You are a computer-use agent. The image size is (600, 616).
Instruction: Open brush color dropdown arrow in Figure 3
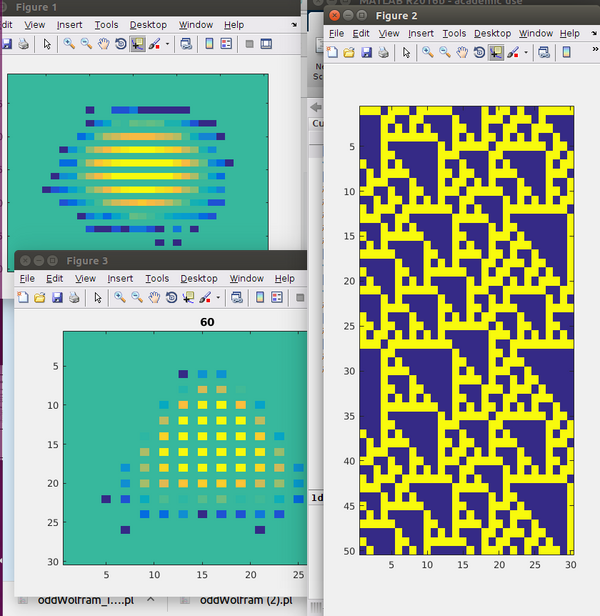pyautogui.click(x=218, y=297)
